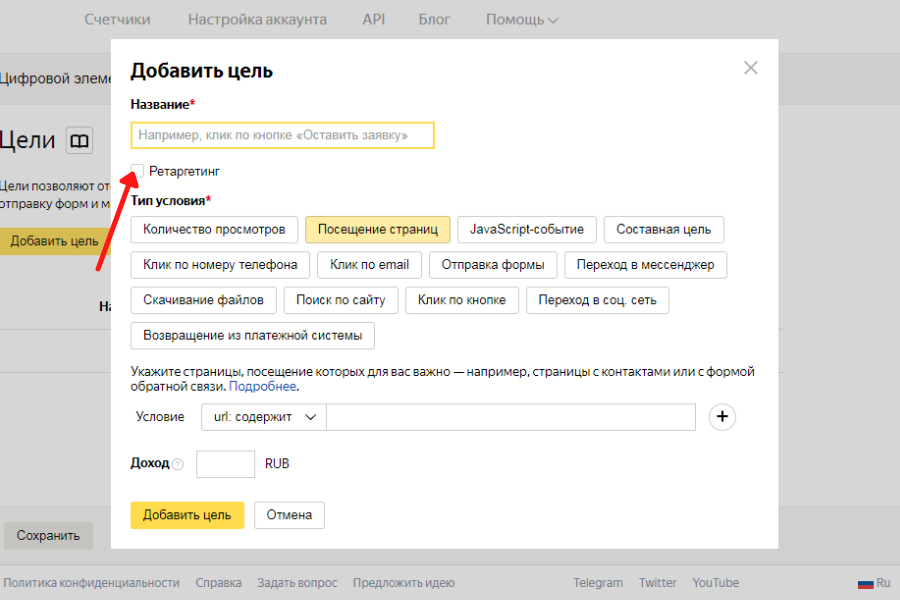Select Клик по номеру телефона option
The height and width of the screenshot is (600, 900).
point(220,265)
